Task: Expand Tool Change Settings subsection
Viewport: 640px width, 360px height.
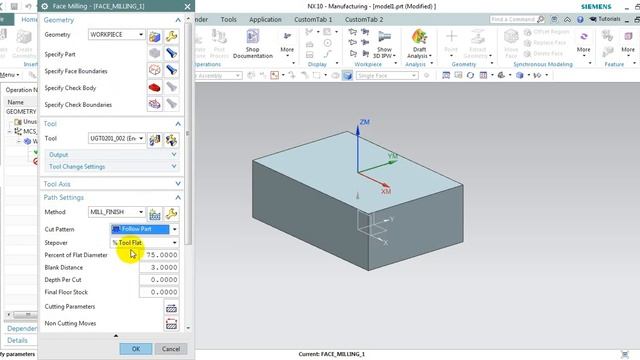Action: click(174, 167)
